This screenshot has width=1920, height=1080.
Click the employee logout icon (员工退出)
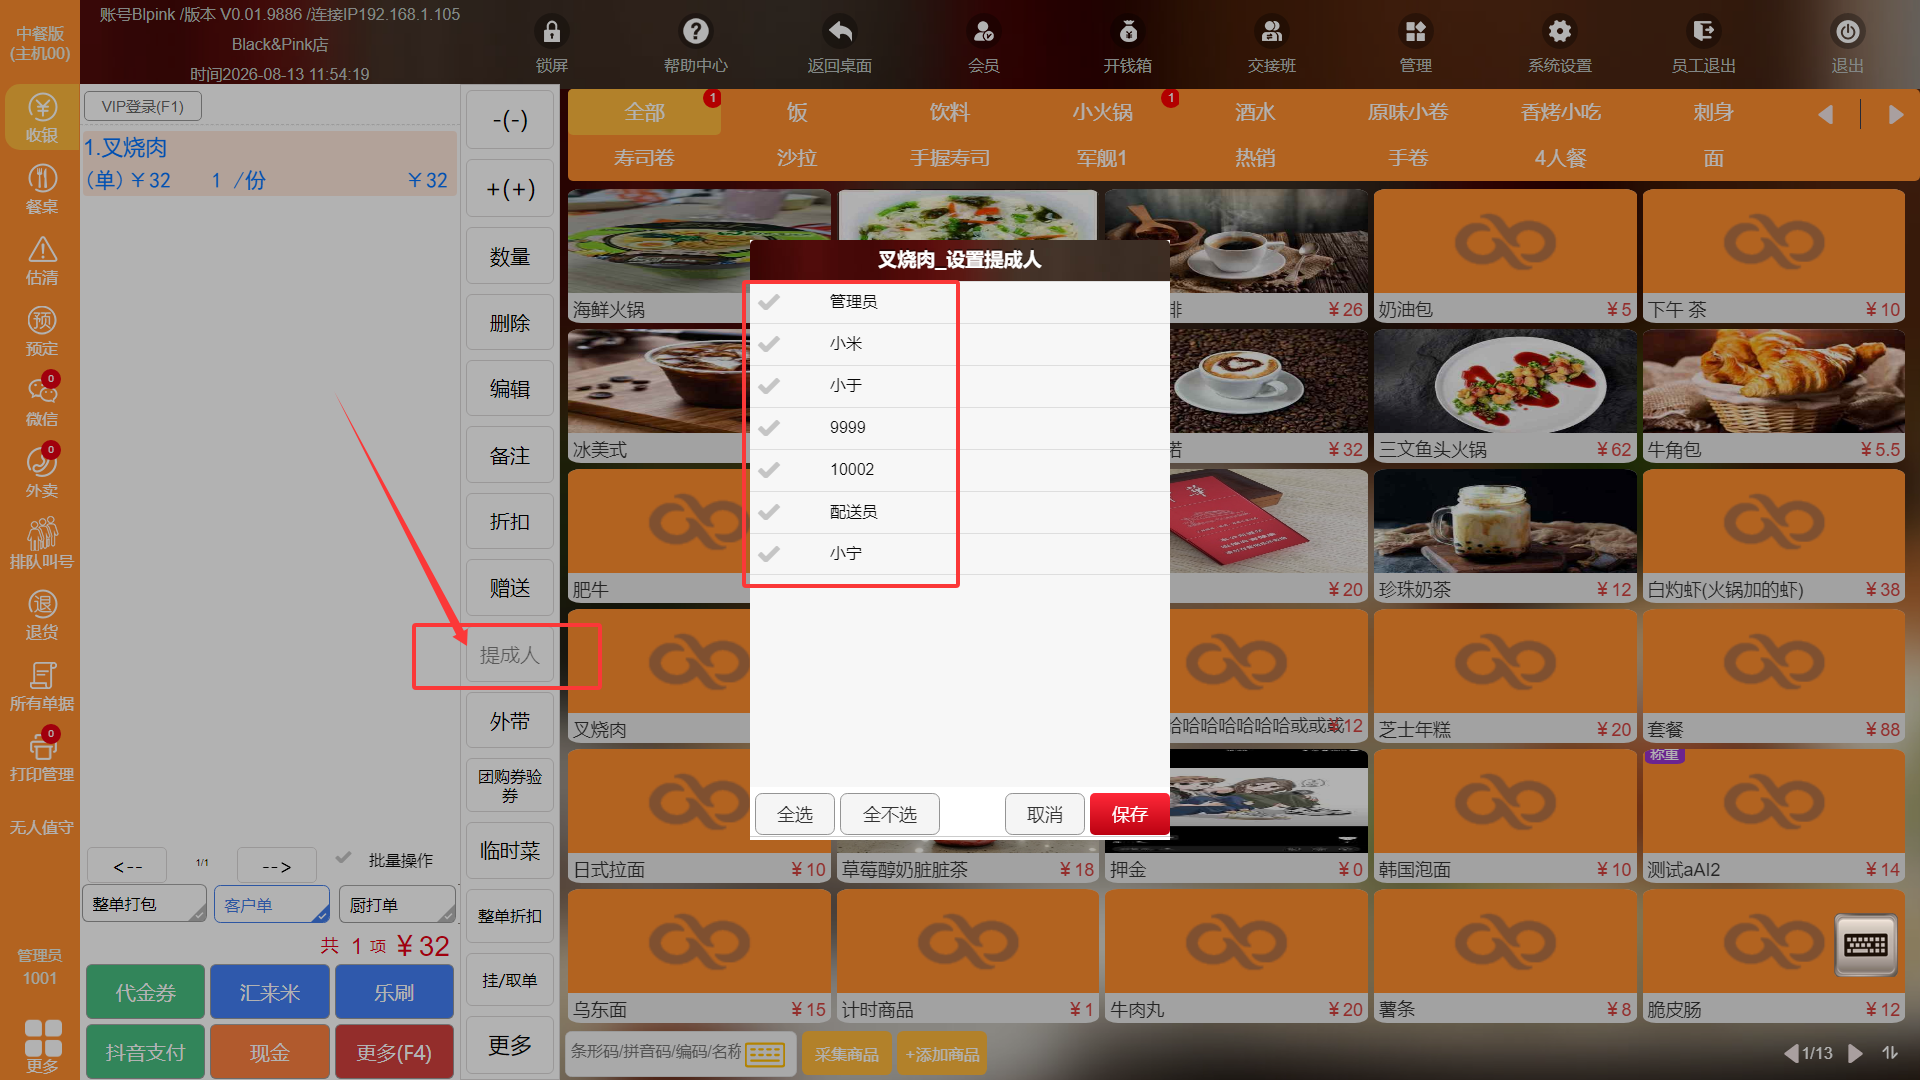tap(1703, 32)
